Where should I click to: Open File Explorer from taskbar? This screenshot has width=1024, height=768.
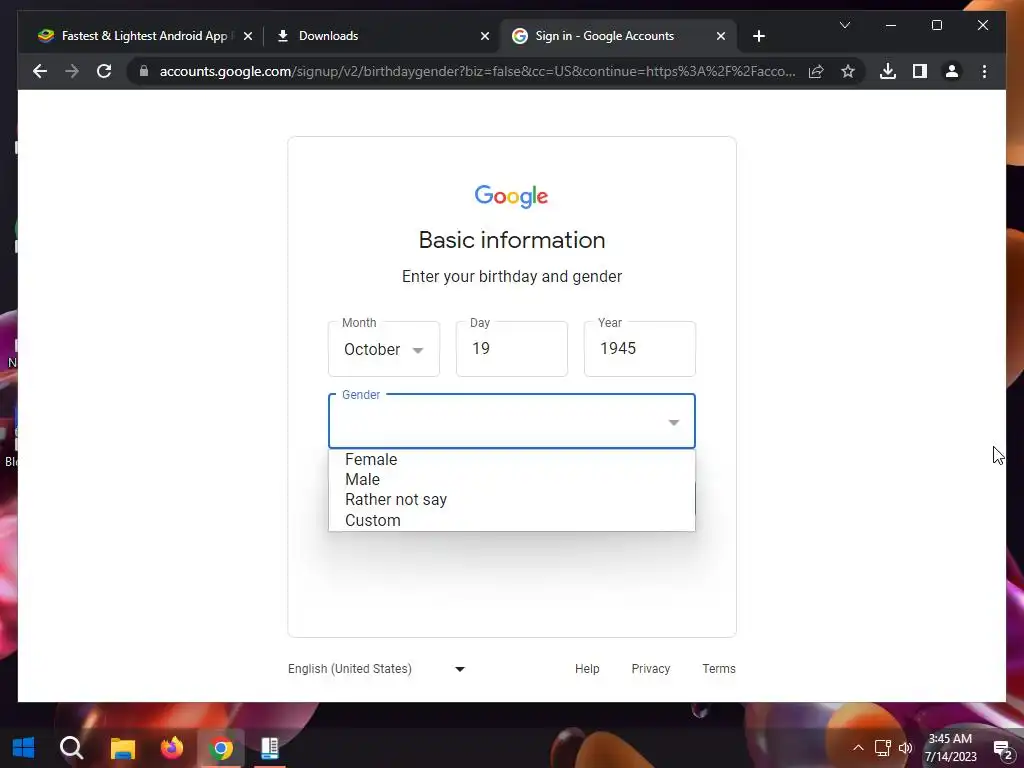(122, 748)
